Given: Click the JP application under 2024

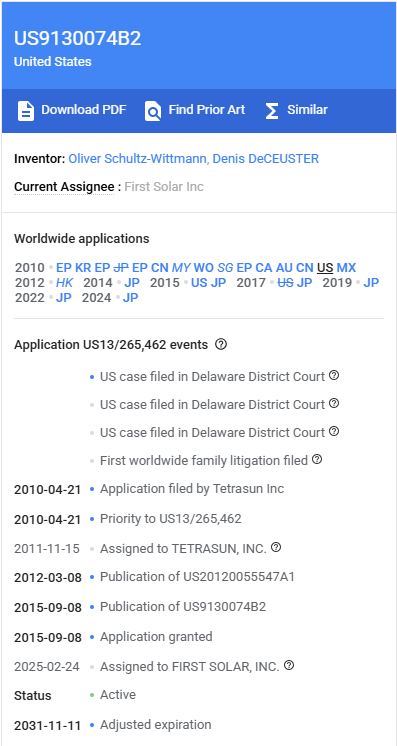Looking at the screenshot, I should coord(130,298).
